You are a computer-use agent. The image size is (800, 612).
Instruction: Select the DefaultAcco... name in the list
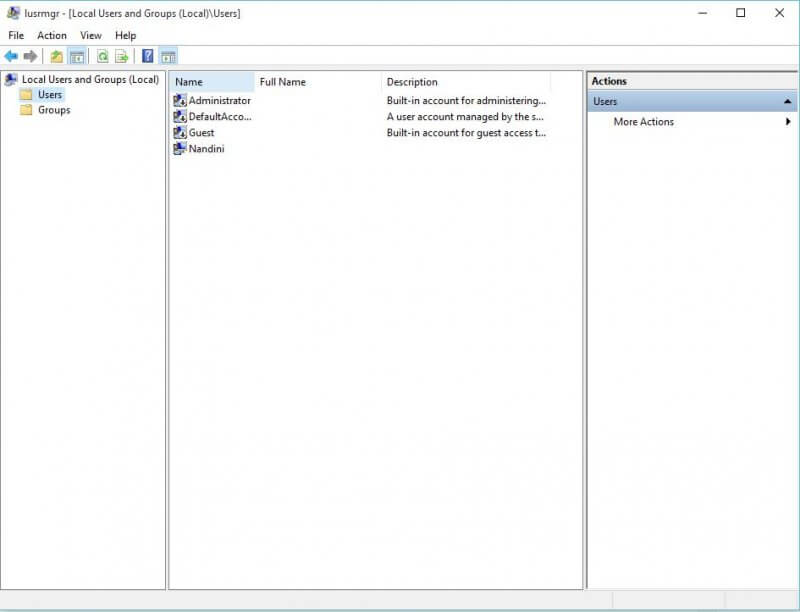coord(220,117)
